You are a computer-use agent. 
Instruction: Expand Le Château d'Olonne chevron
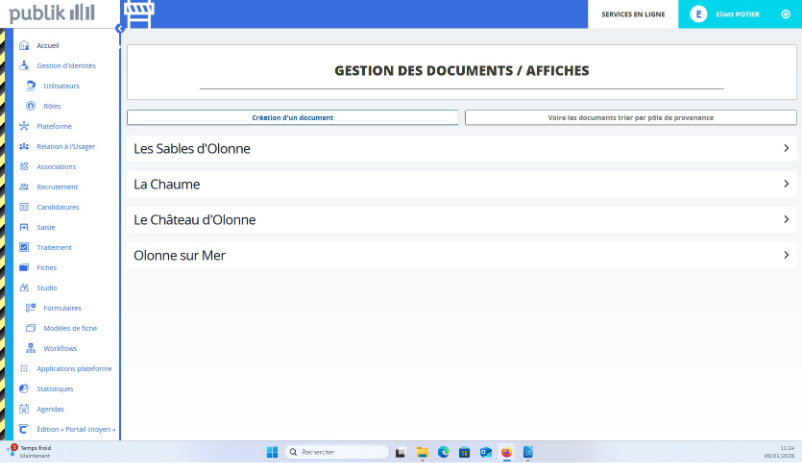(786, 219)
